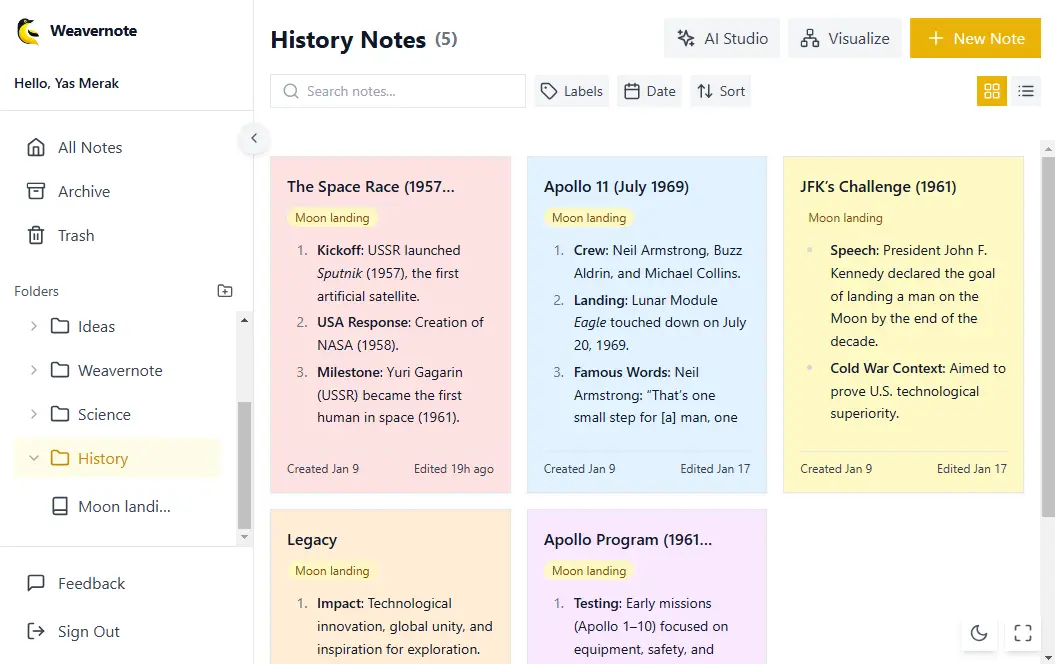Expand the Science folder chevron
Screen dimensions: 1055x664
34,414
